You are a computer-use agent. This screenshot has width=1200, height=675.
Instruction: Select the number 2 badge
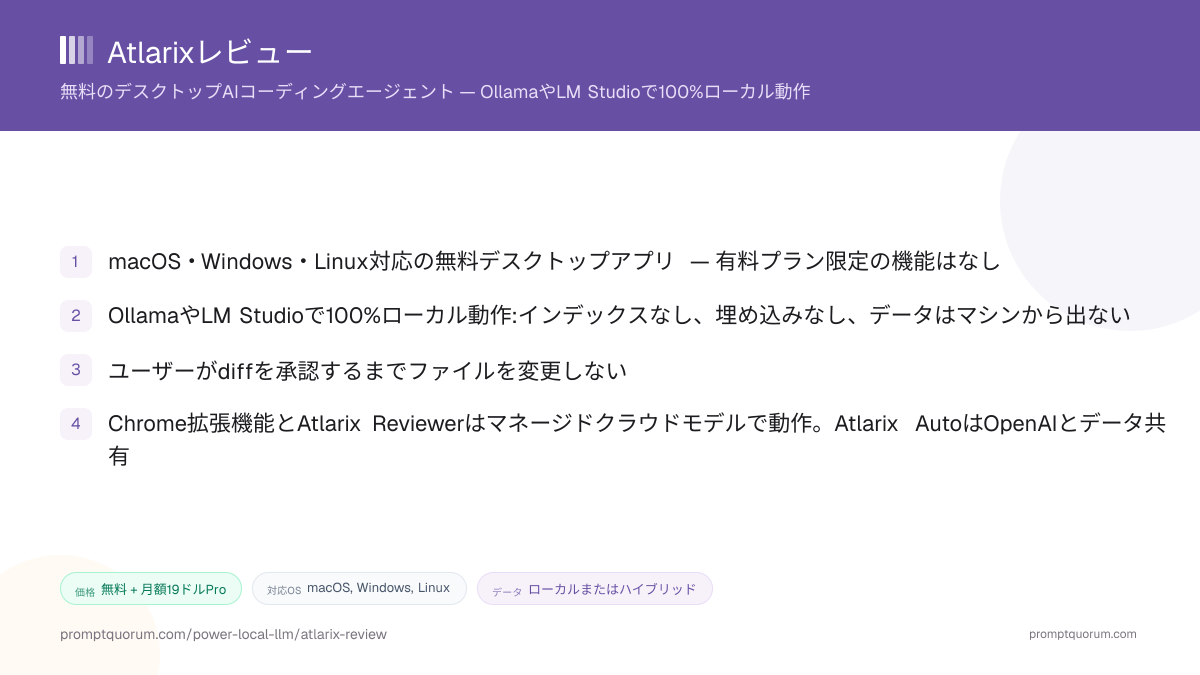coord(76,316)
